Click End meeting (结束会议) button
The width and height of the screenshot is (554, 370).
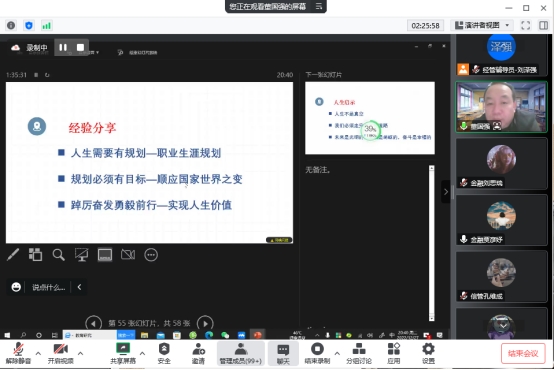click(523, 353)
